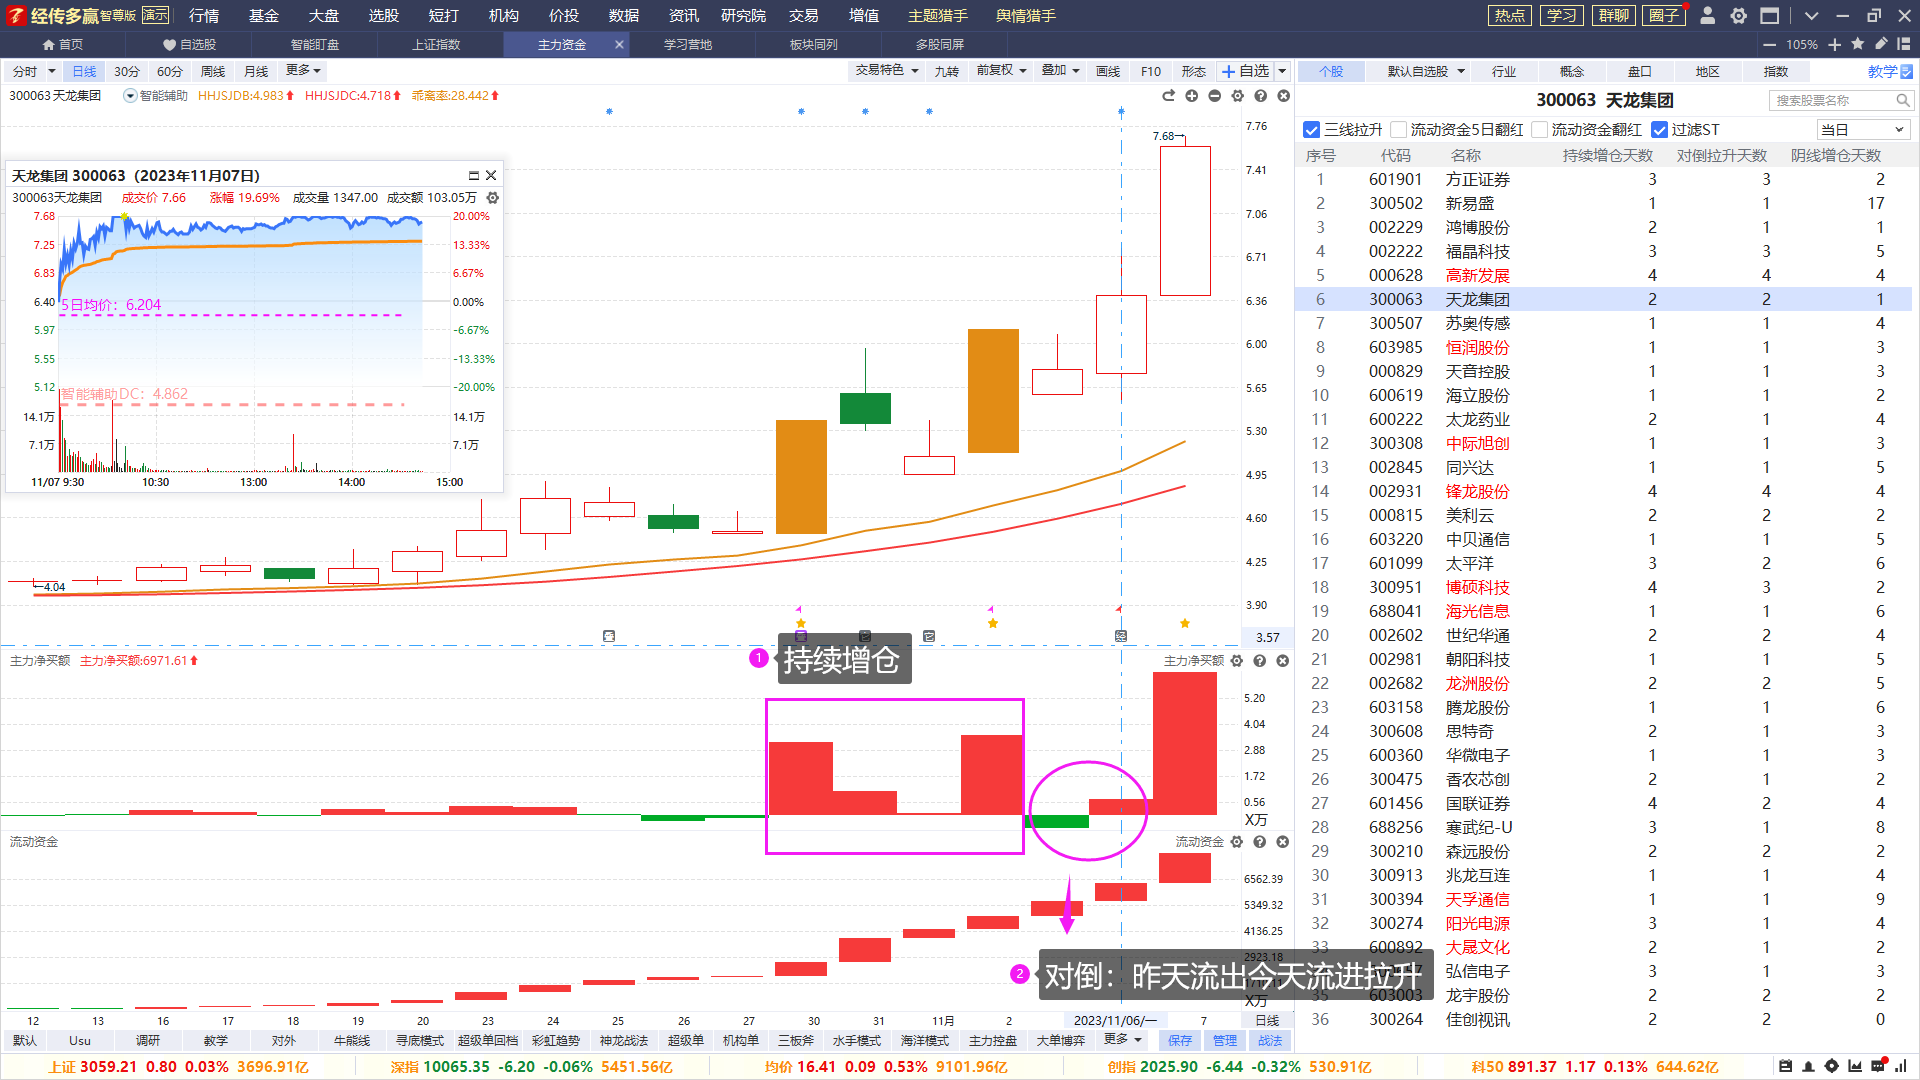Close the 天龙集团 intraday popup
1920x1080 pixels.
[x=491, y=175]
